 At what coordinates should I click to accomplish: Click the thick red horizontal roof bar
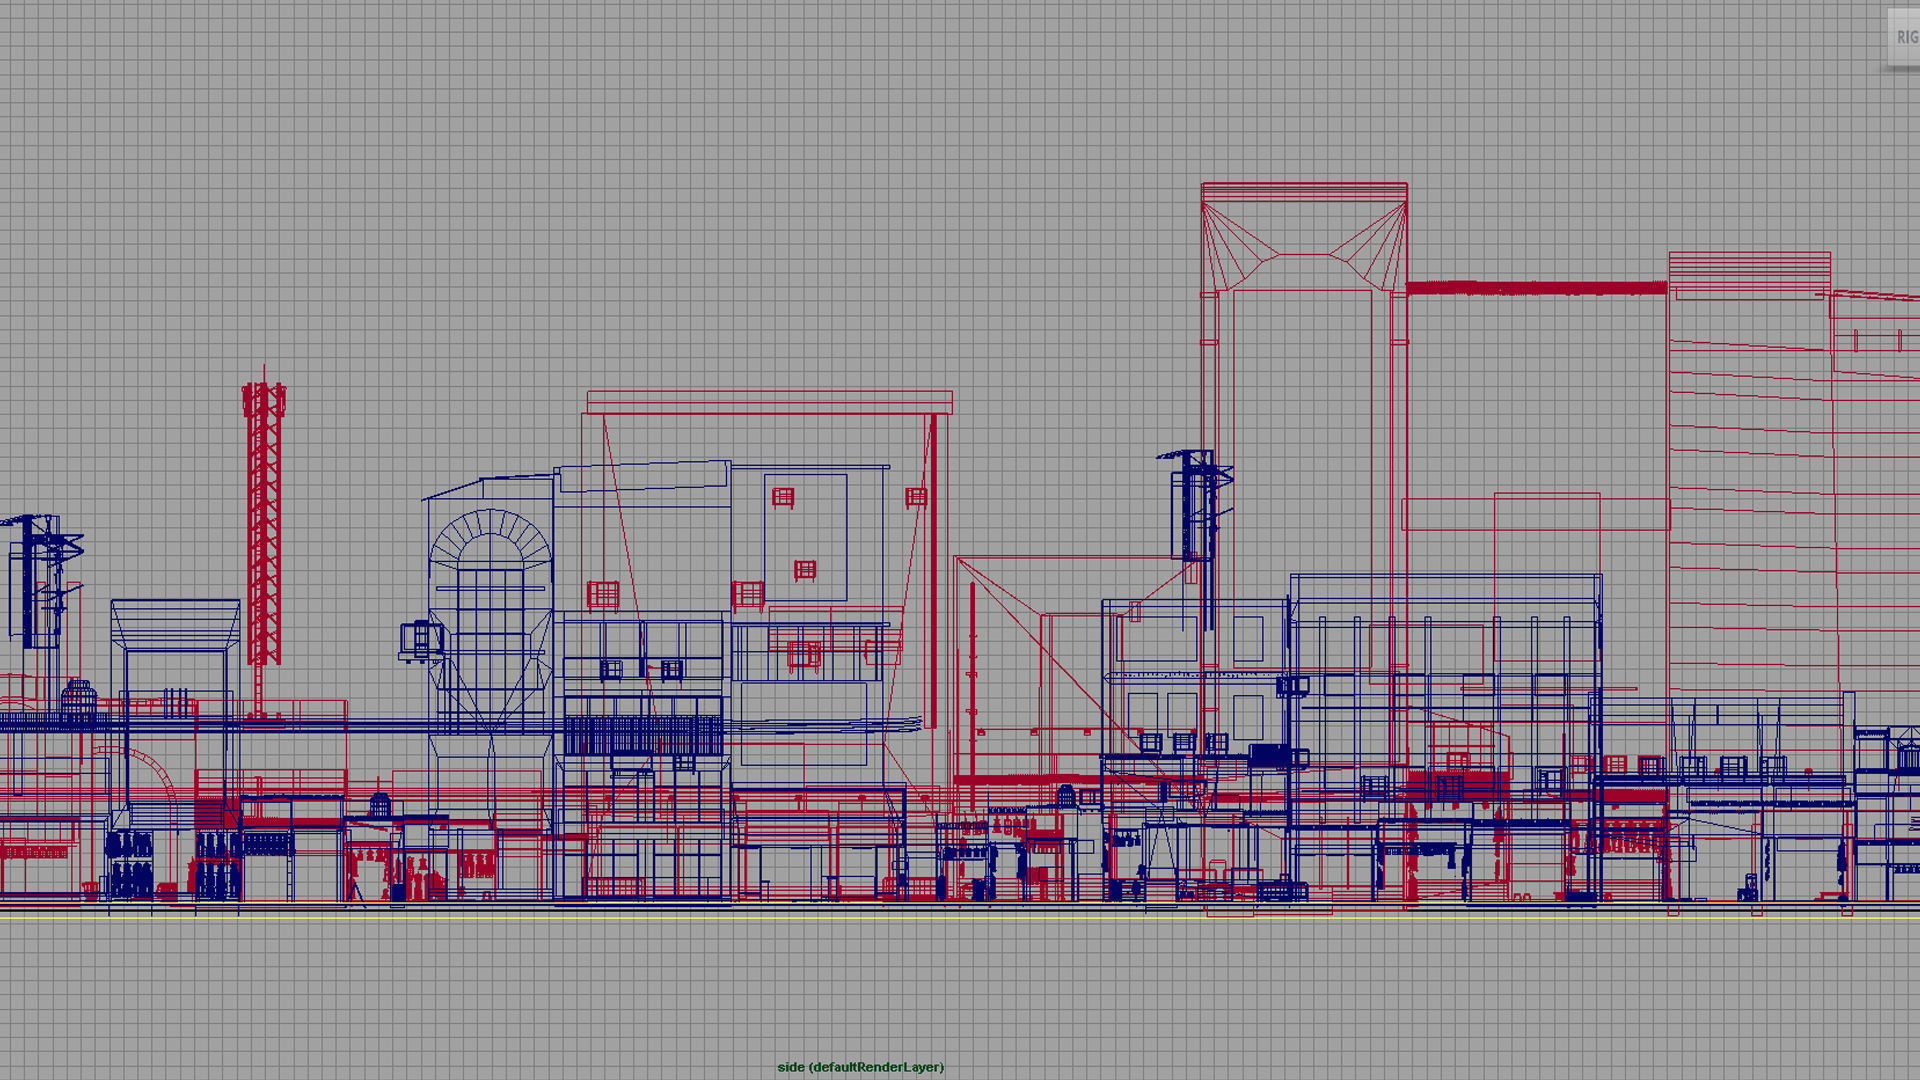point(1537,288)
